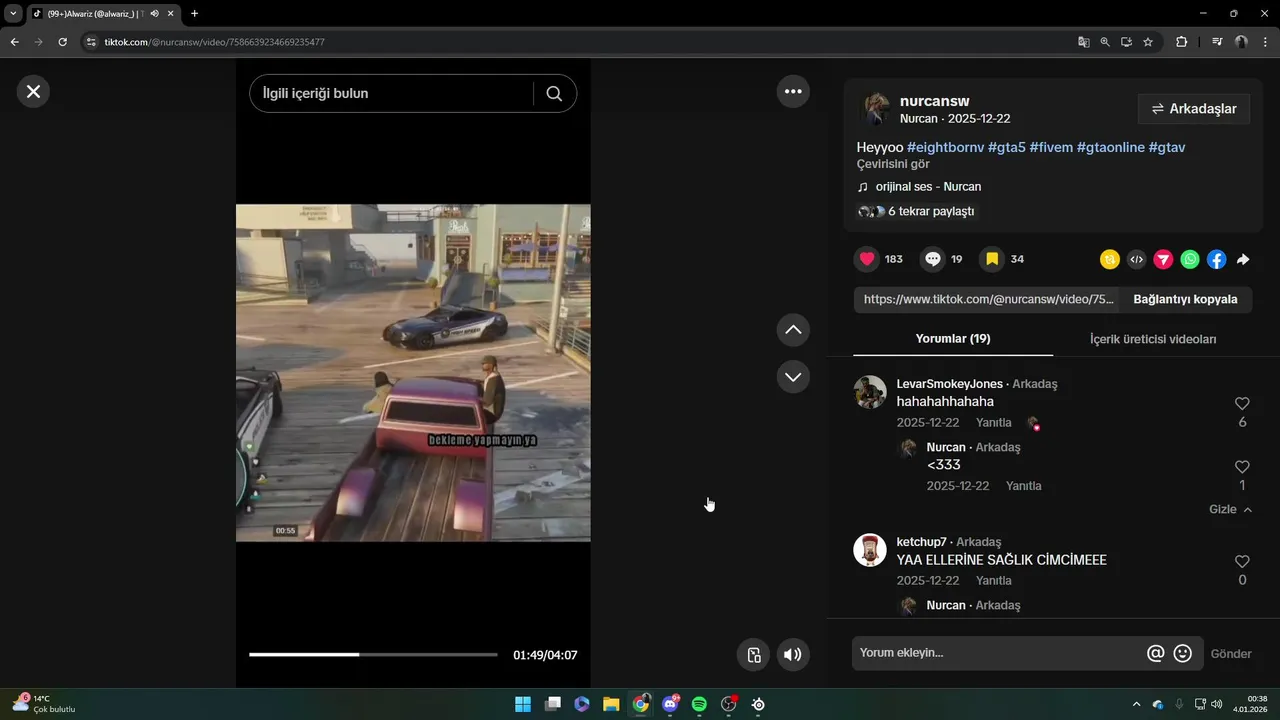Send to friends via red paper-plane icon

pyautogui.click(x=1163, y=259)
